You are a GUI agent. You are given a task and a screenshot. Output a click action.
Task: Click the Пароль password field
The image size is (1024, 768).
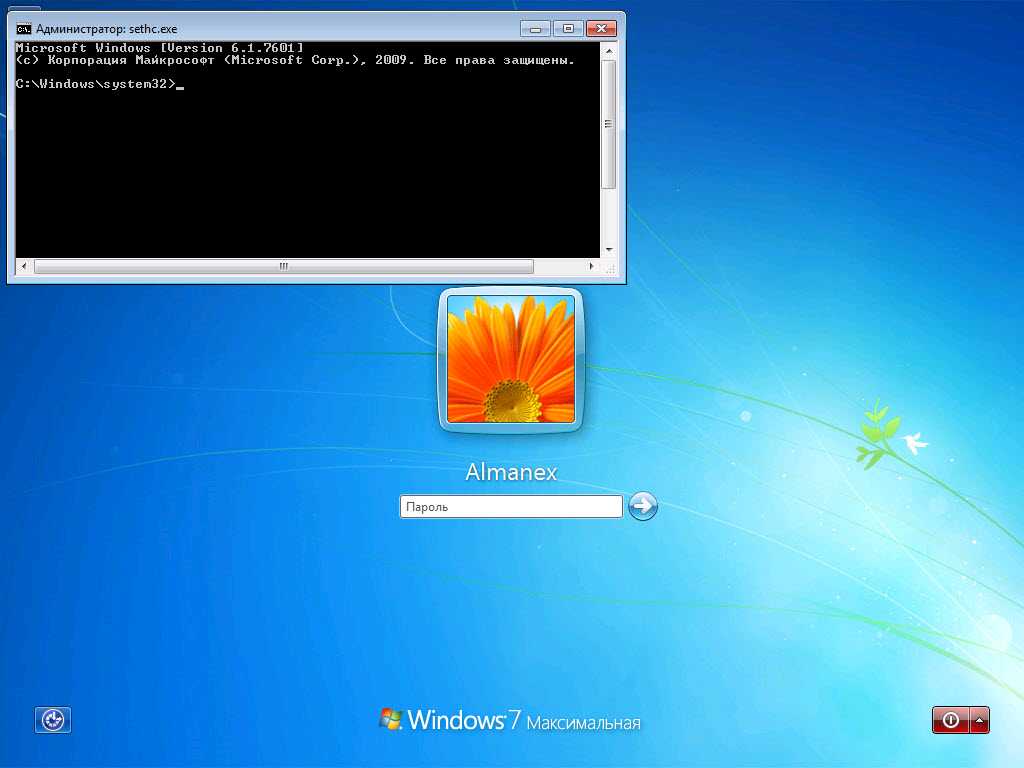point(510,507)
